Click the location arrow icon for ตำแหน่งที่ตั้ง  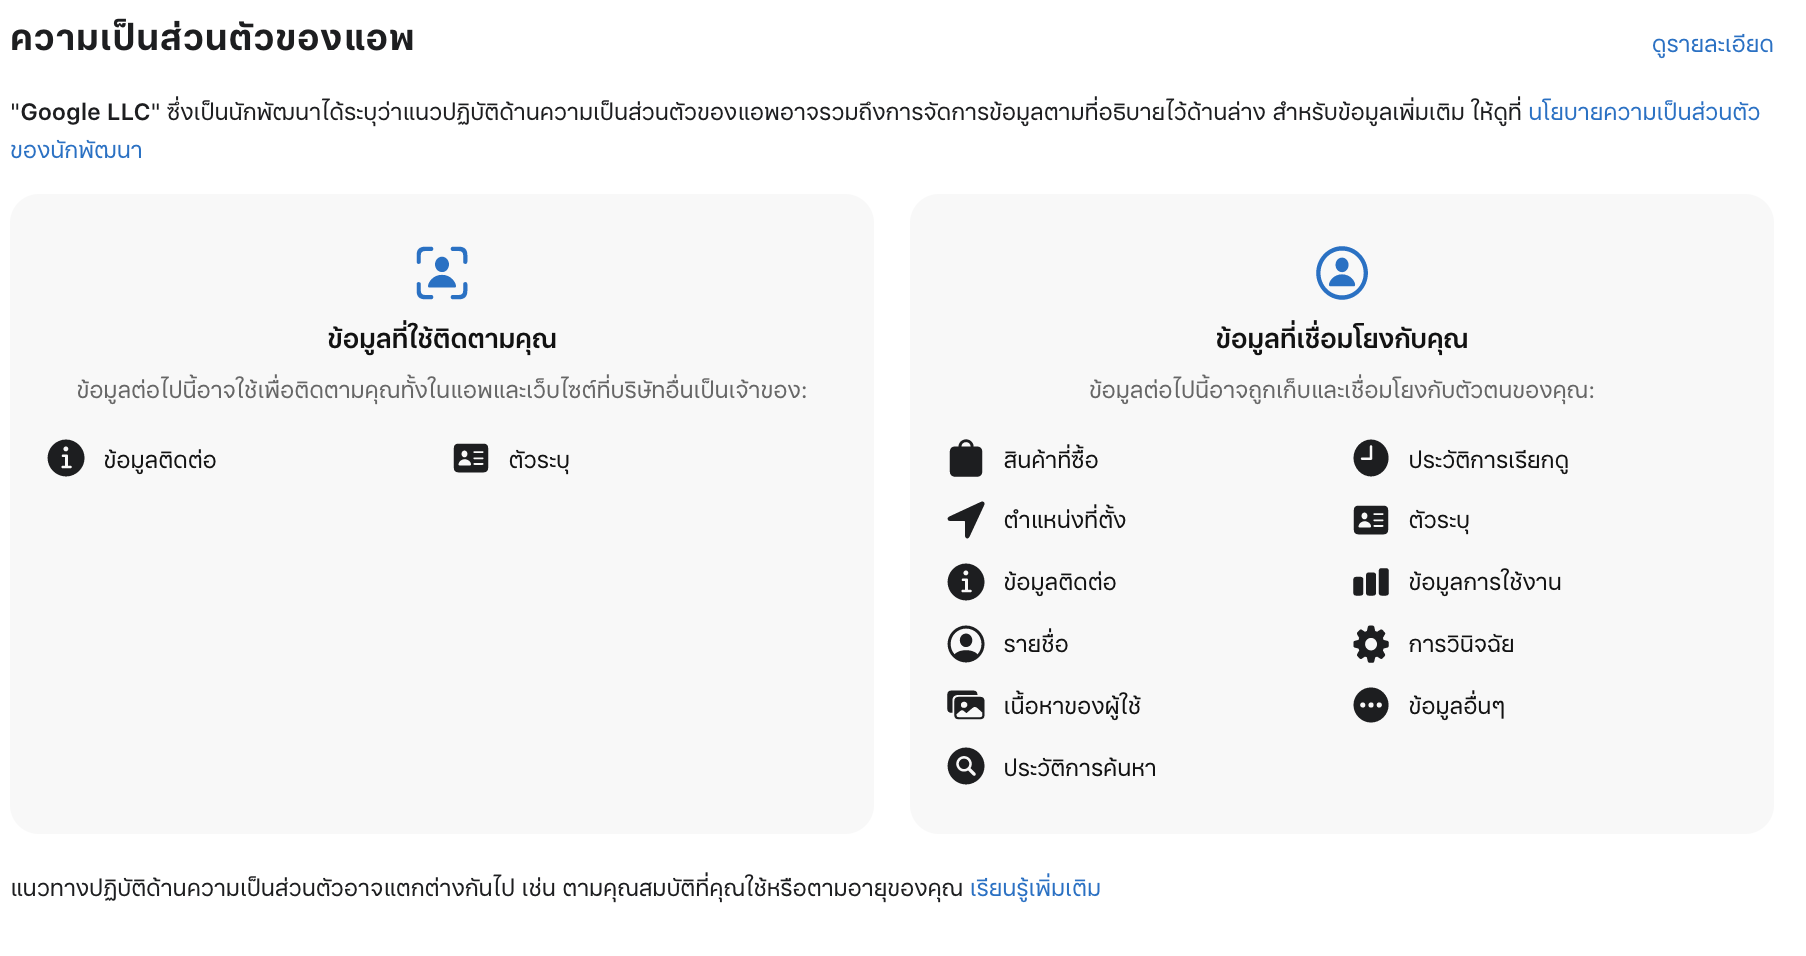point(966,520)
